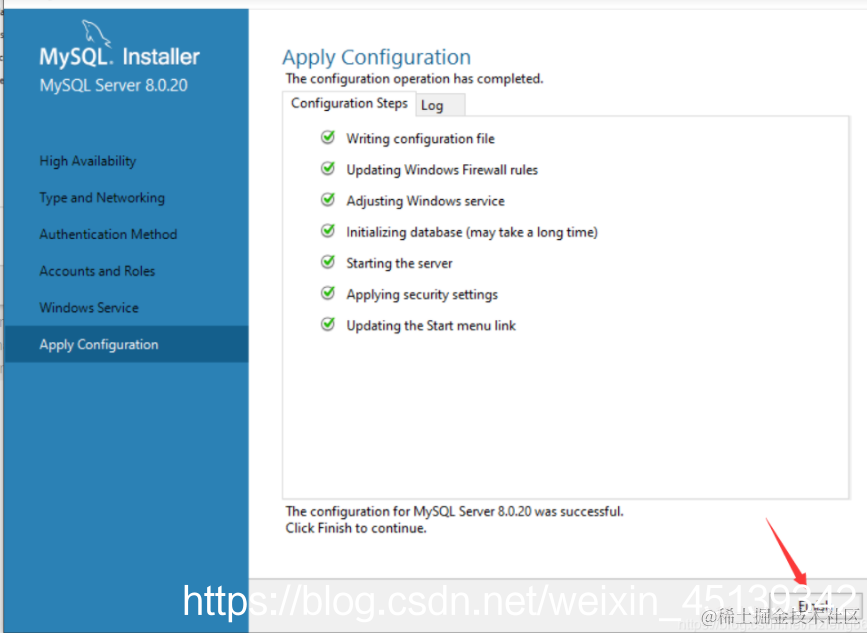
Task: Open the High Availability step
Action: click(87, 161)
